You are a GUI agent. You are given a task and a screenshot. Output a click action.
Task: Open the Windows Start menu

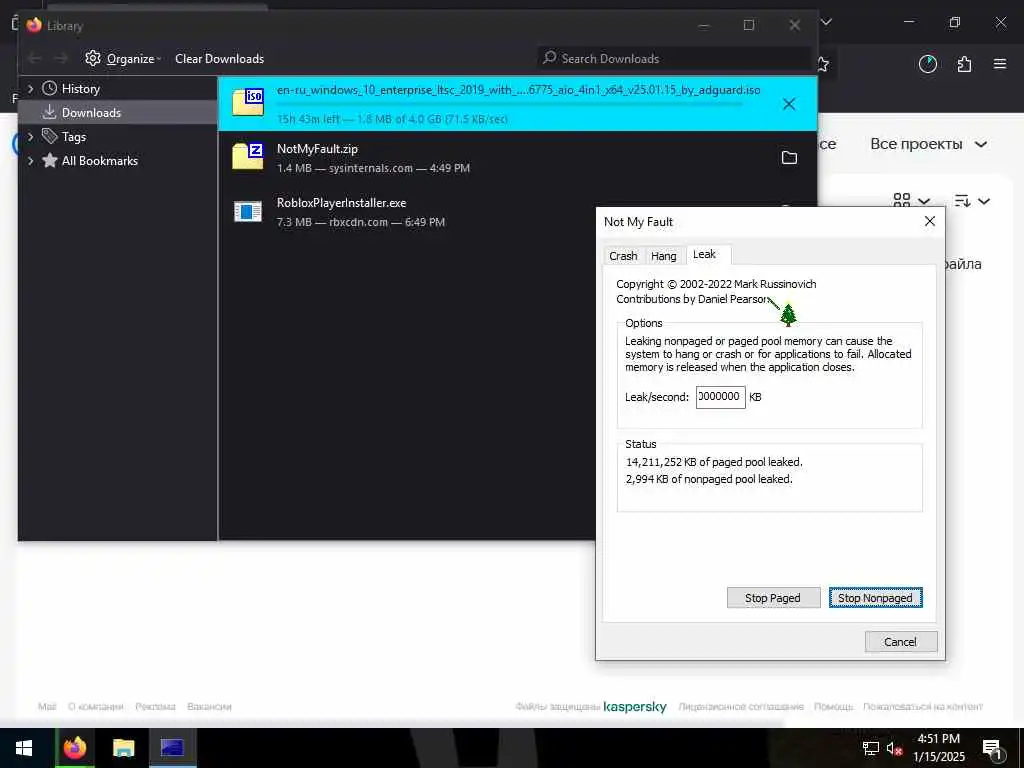point(24,748)
